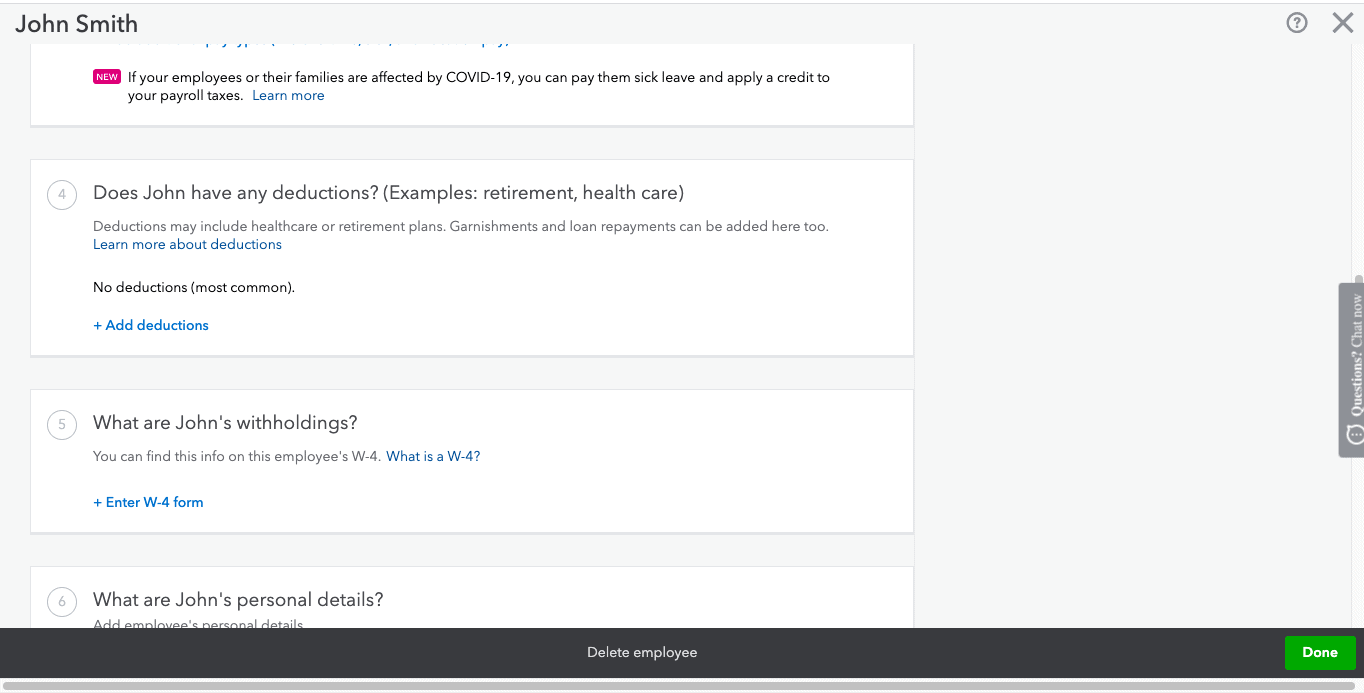Click the step 4 circle number
Viewport: 1364px width, 693px height.
click(x=62, y=194)
